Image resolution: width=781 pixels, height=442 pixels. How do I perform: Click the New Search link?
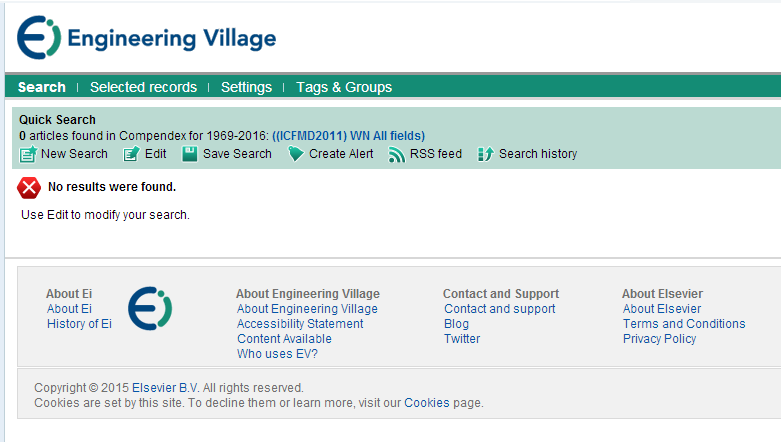[74, 154]
